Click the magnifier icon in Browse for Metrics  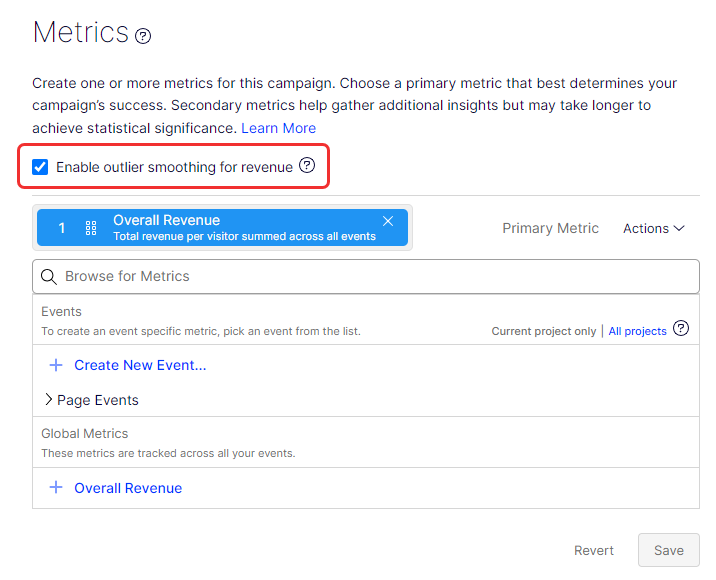coord(48,277)
